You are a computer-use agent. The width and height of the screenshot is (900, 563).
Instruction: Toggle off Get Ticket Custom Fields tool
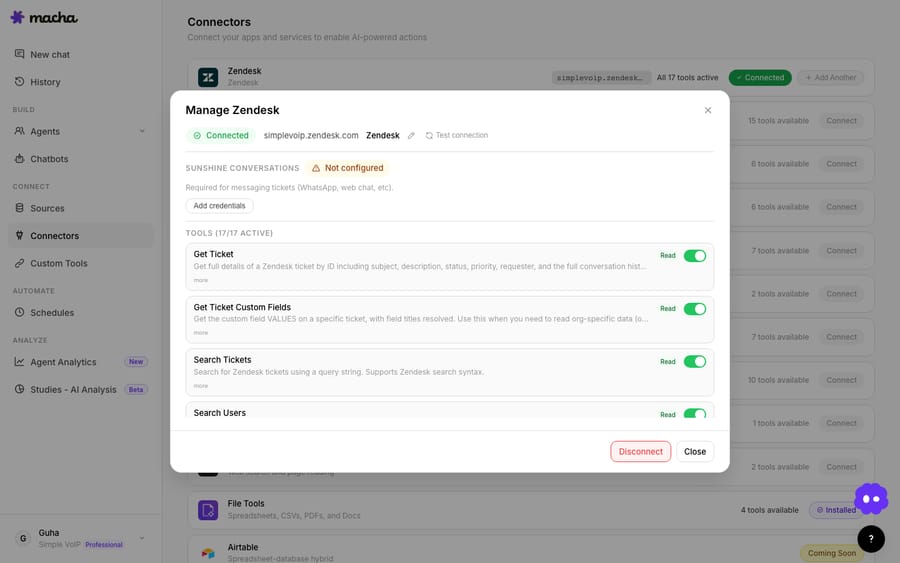(695, 309)
